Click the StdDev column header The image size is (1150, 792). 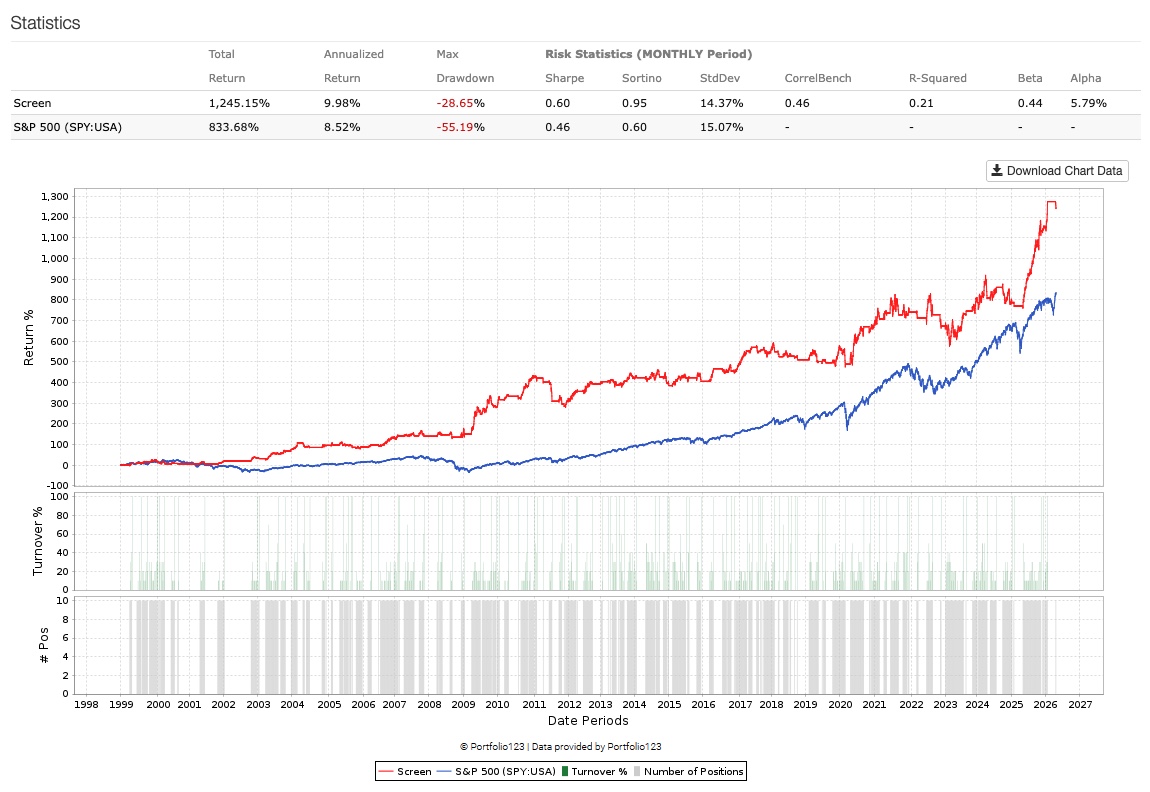click(x=719, y=78)
